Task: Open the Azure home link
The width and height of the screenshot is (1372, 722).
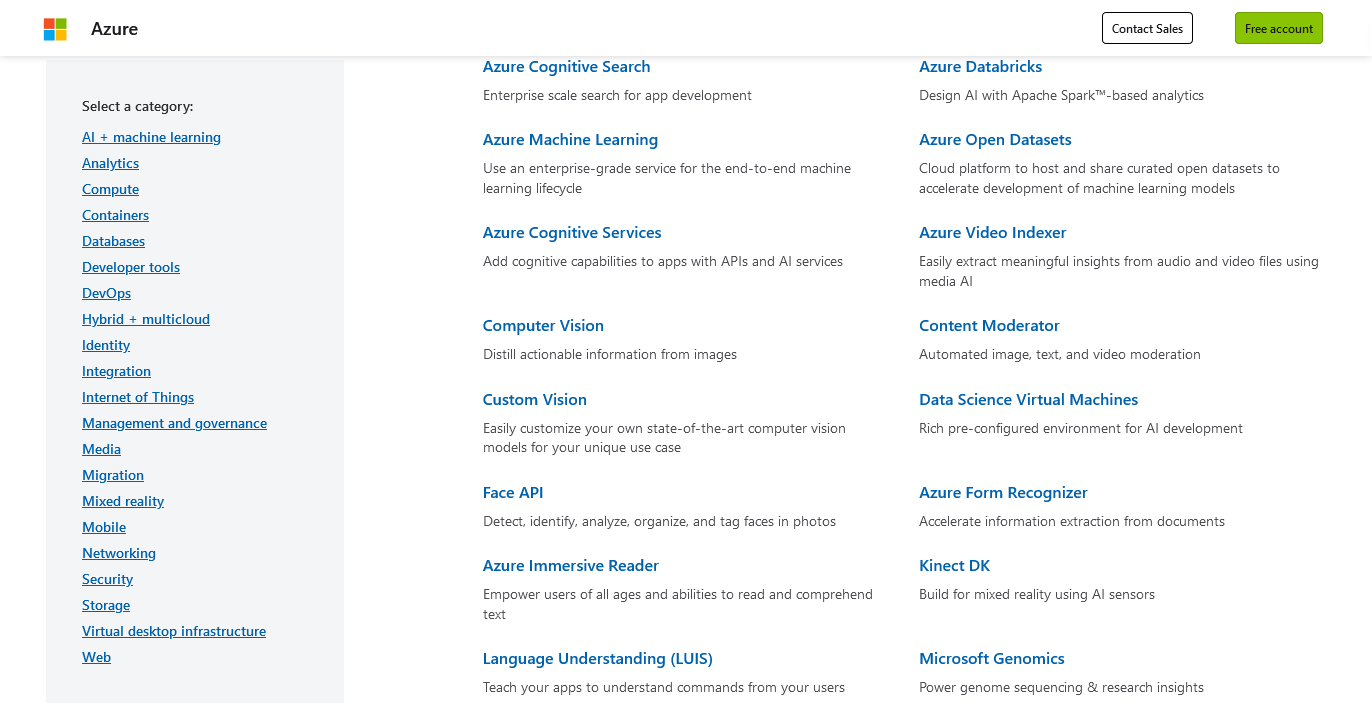Action: click(114, 29)
